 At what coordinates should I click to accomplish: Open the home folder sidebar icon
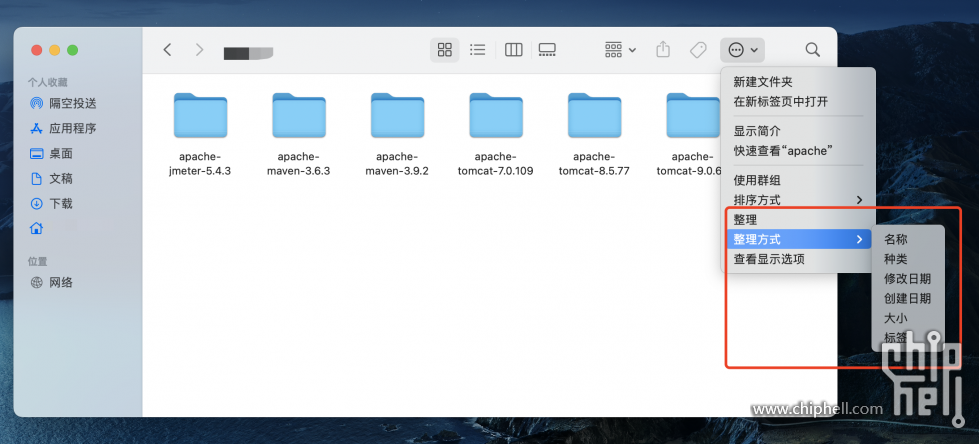click(x=37, y=229)
